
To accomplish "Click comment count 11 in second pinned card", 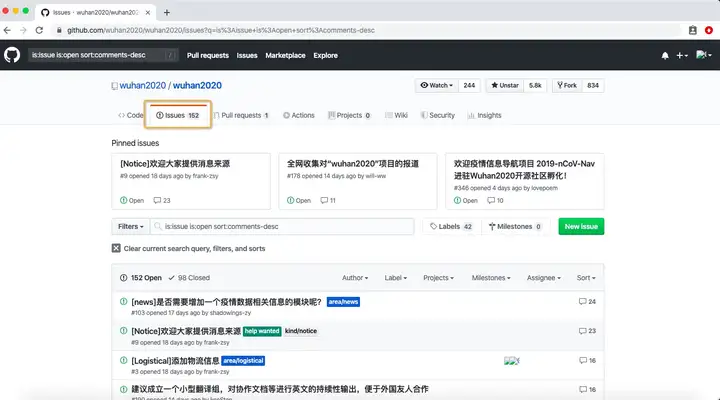I will tap(328, 201).
